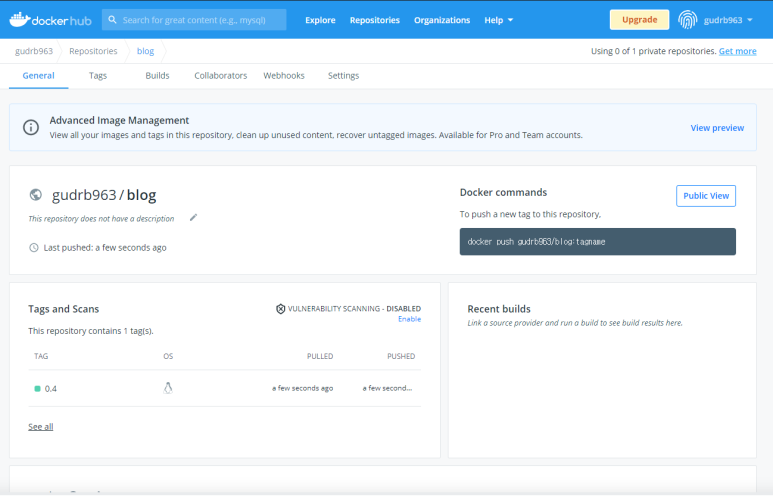Follow the Get more link

[x=738, y=51]
